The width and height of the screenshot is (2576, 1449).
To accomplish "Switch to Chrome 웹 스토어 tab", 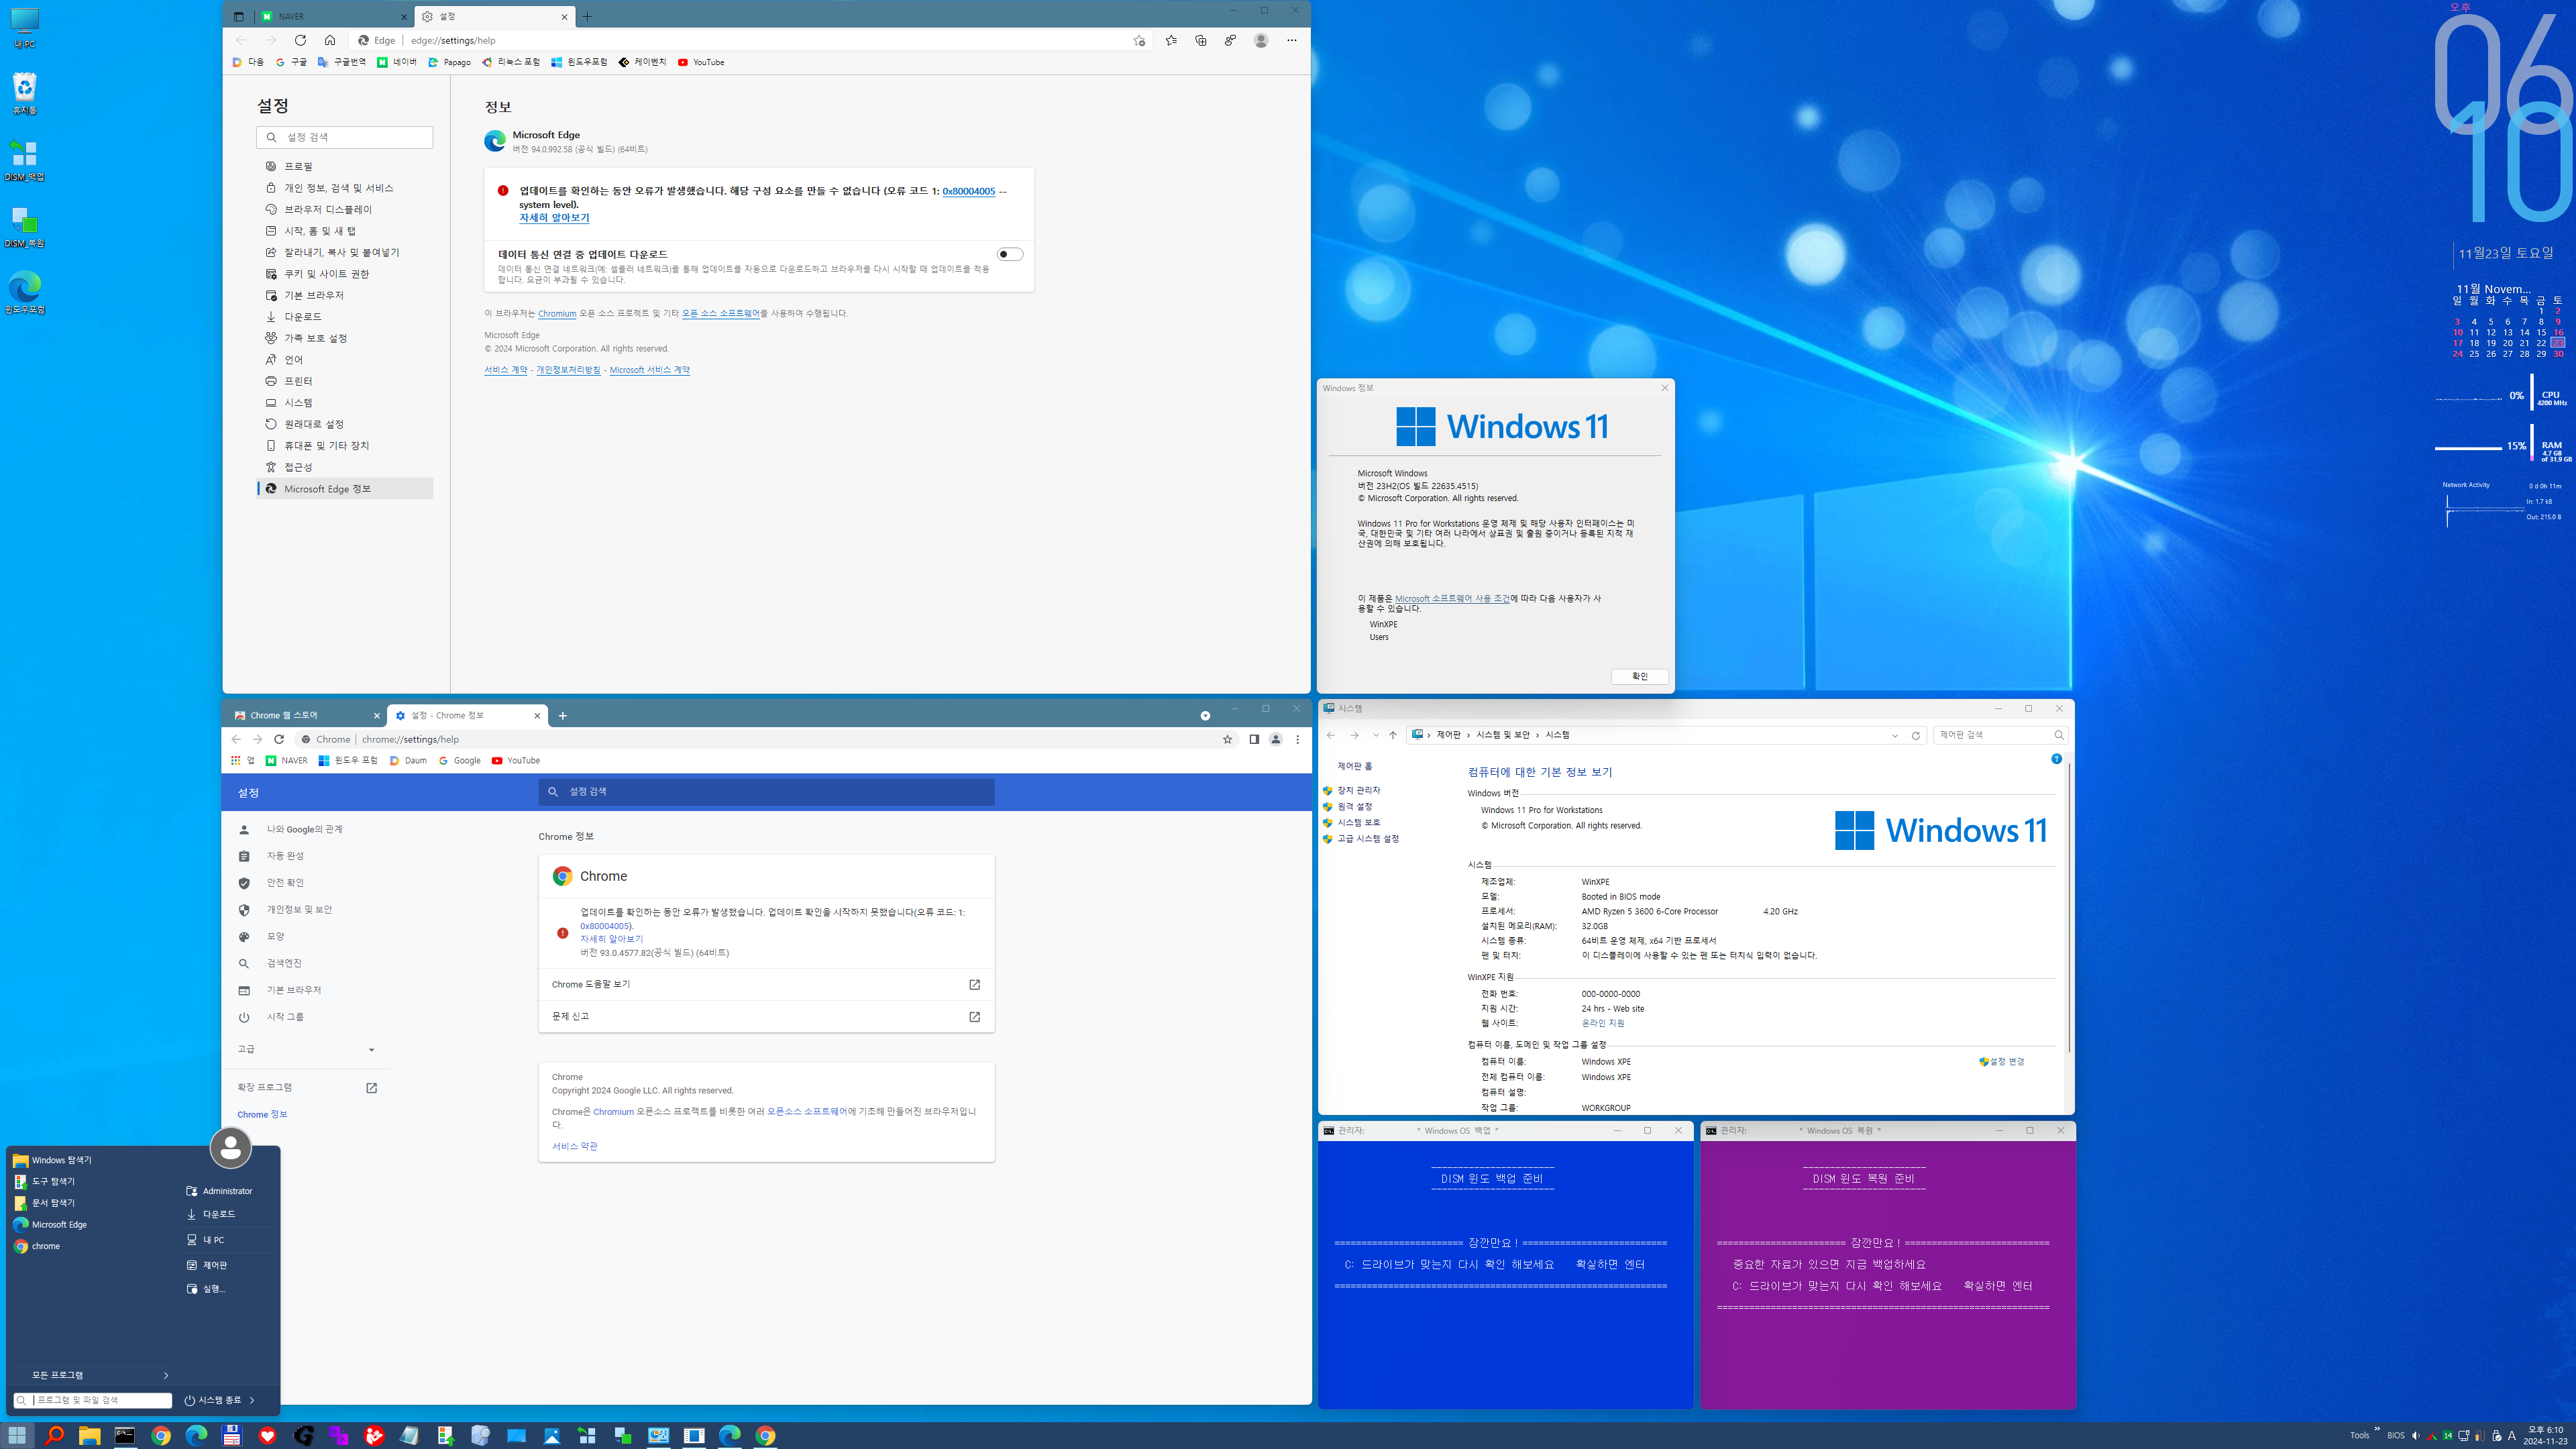I will coord(306,715).
